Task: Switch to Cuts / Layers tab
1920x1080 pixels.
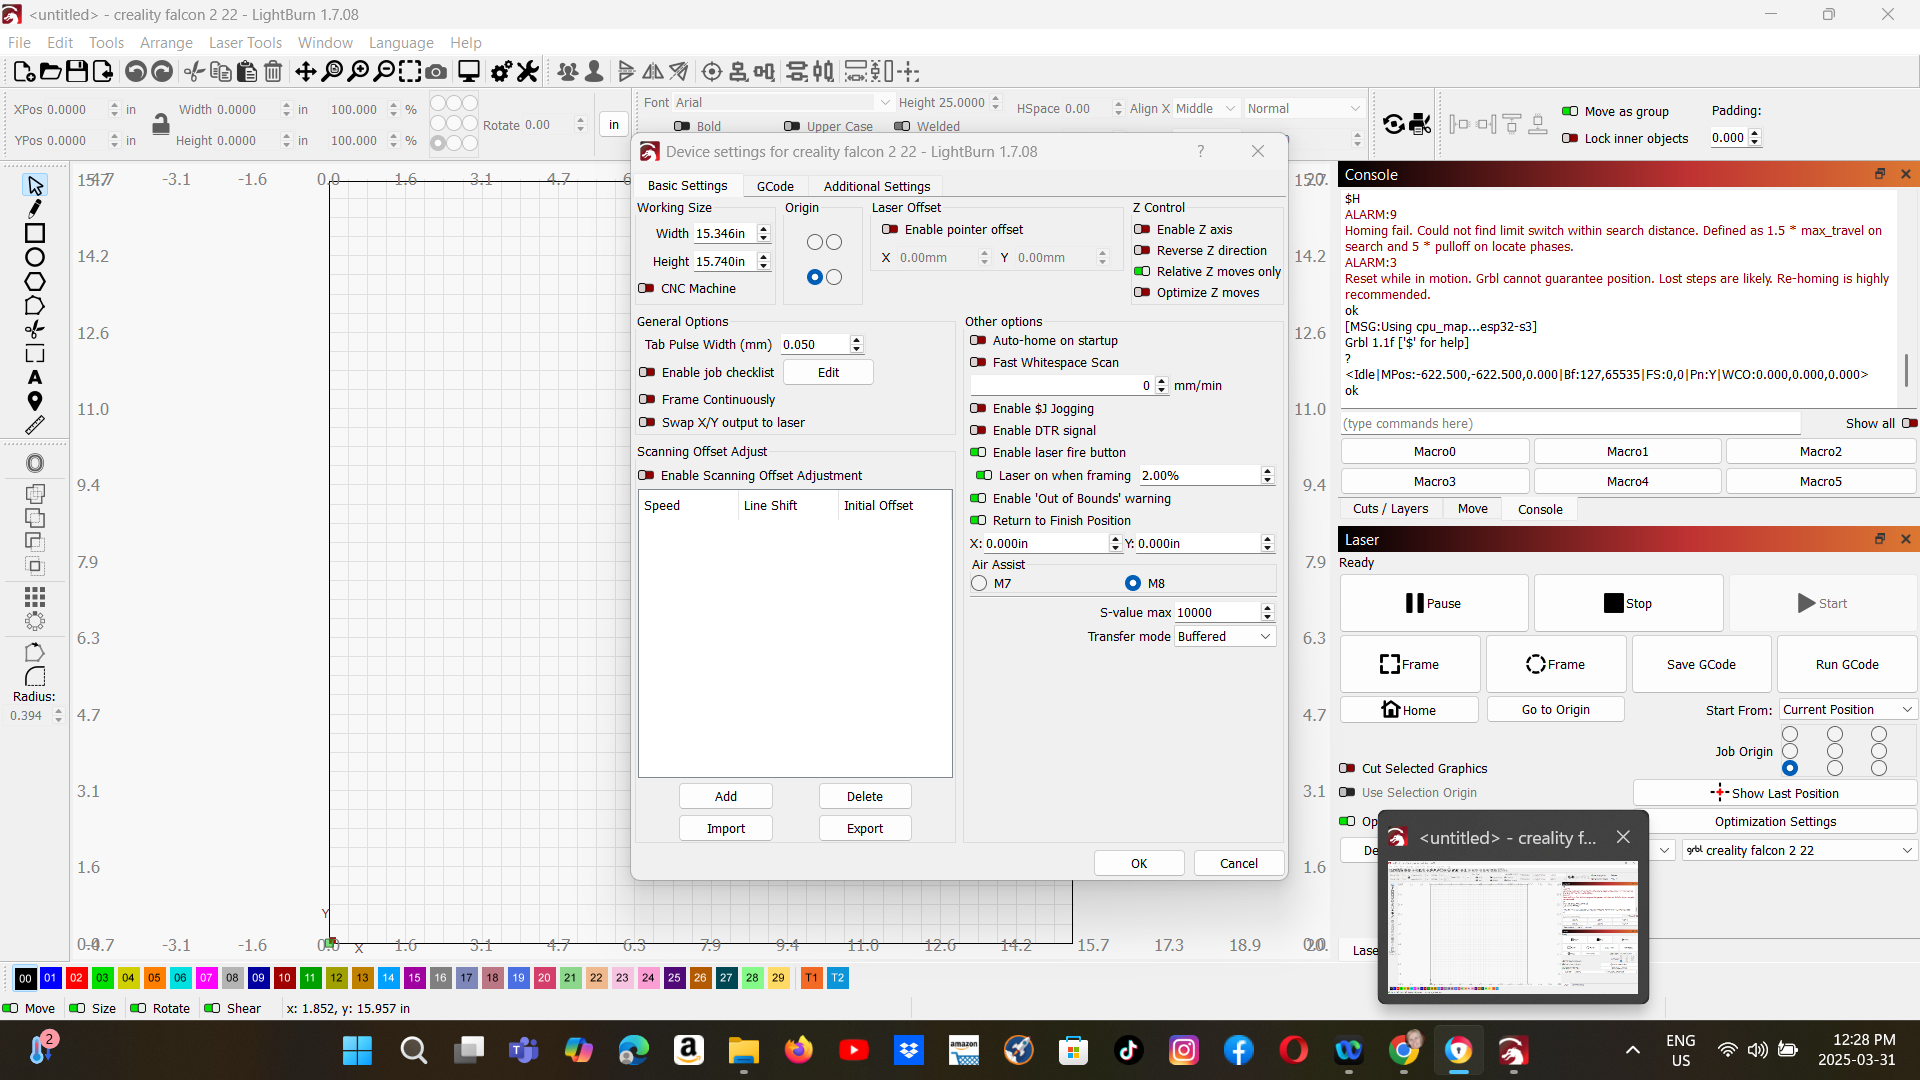Action: pyautogui.click(x=1390, y=509)
